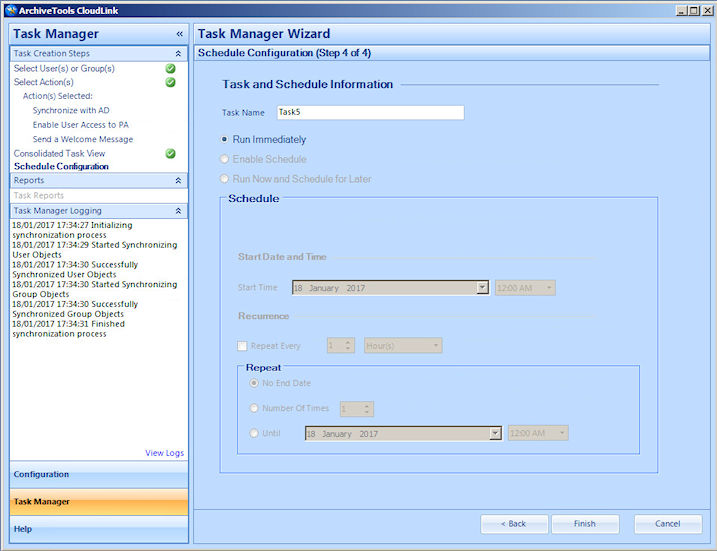Click the Finish button
This screenshot has height=551, width=717.
[x=585, y=524]
